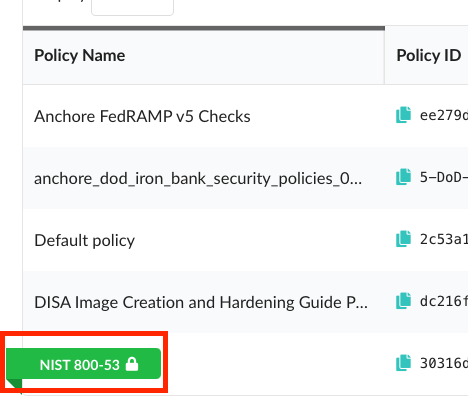Click the green NIST 800-53 ribbon label
The width and height of the screenshot is (468, 410).
click(x=83, y=364)
